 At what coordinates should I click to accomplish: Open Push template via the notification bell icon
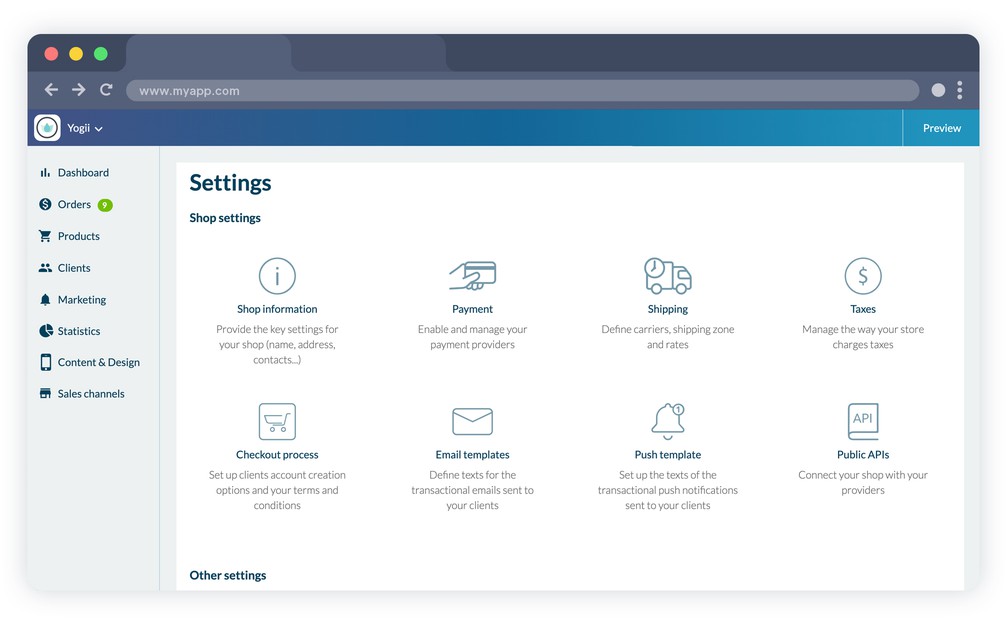pos(668,421)
